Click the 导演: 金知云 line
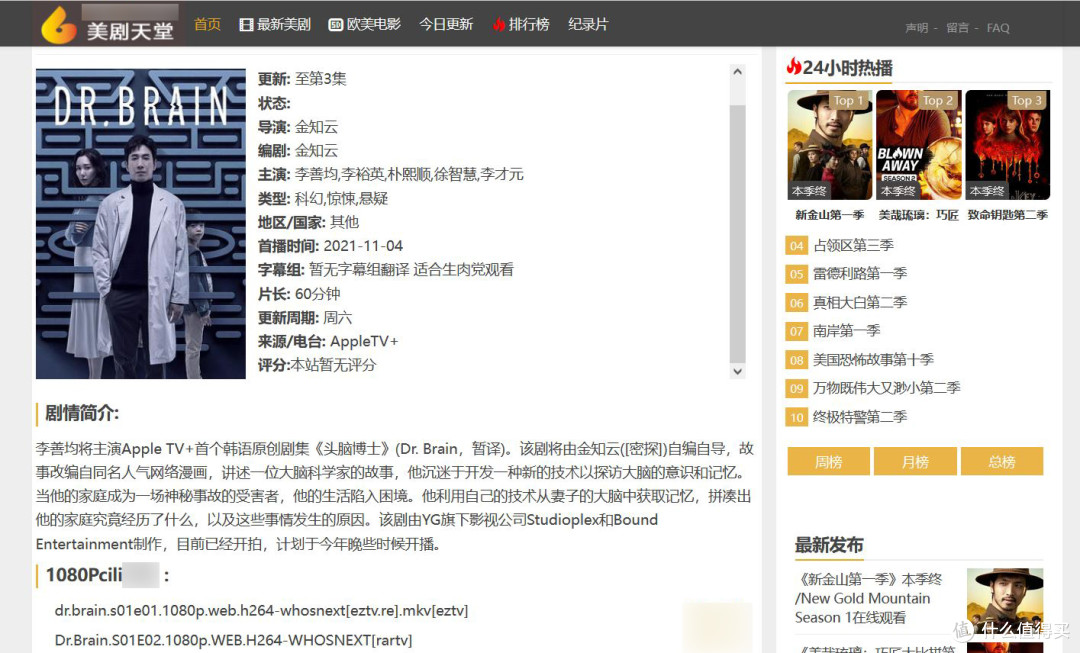 (x=298, y=127)
